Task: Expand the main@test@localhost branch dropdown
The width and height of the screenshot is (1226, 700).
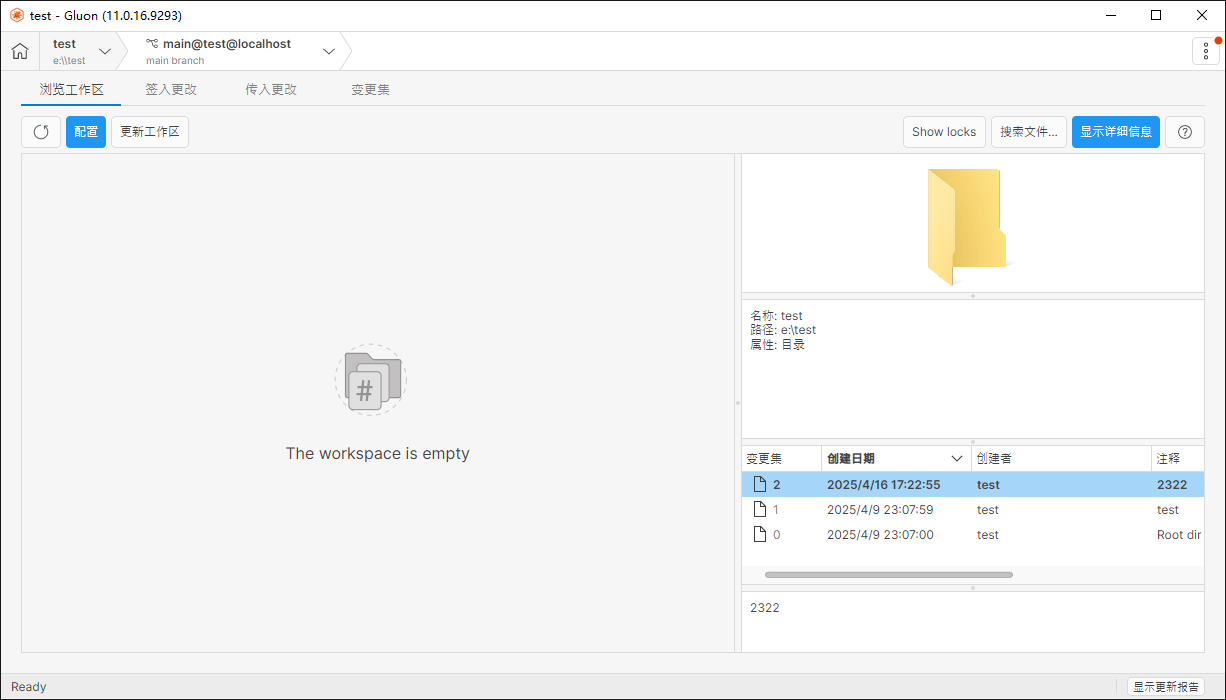Action: (x=328, y=51)
